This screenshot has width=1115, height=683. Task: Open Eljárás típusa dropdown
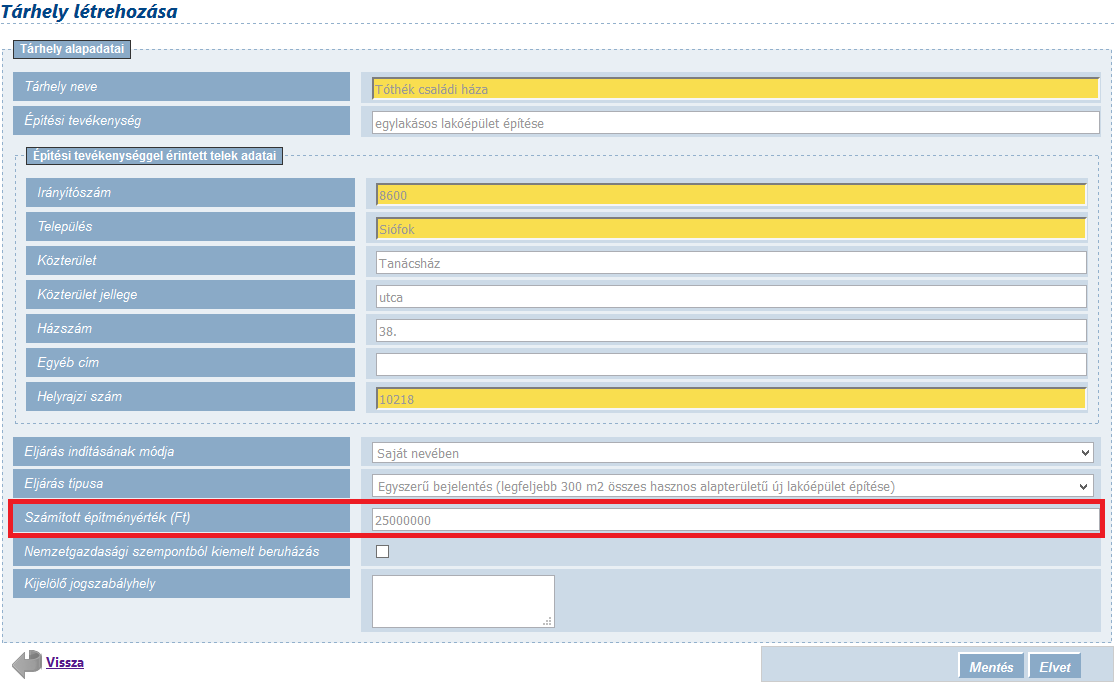(x=732, y=486)
